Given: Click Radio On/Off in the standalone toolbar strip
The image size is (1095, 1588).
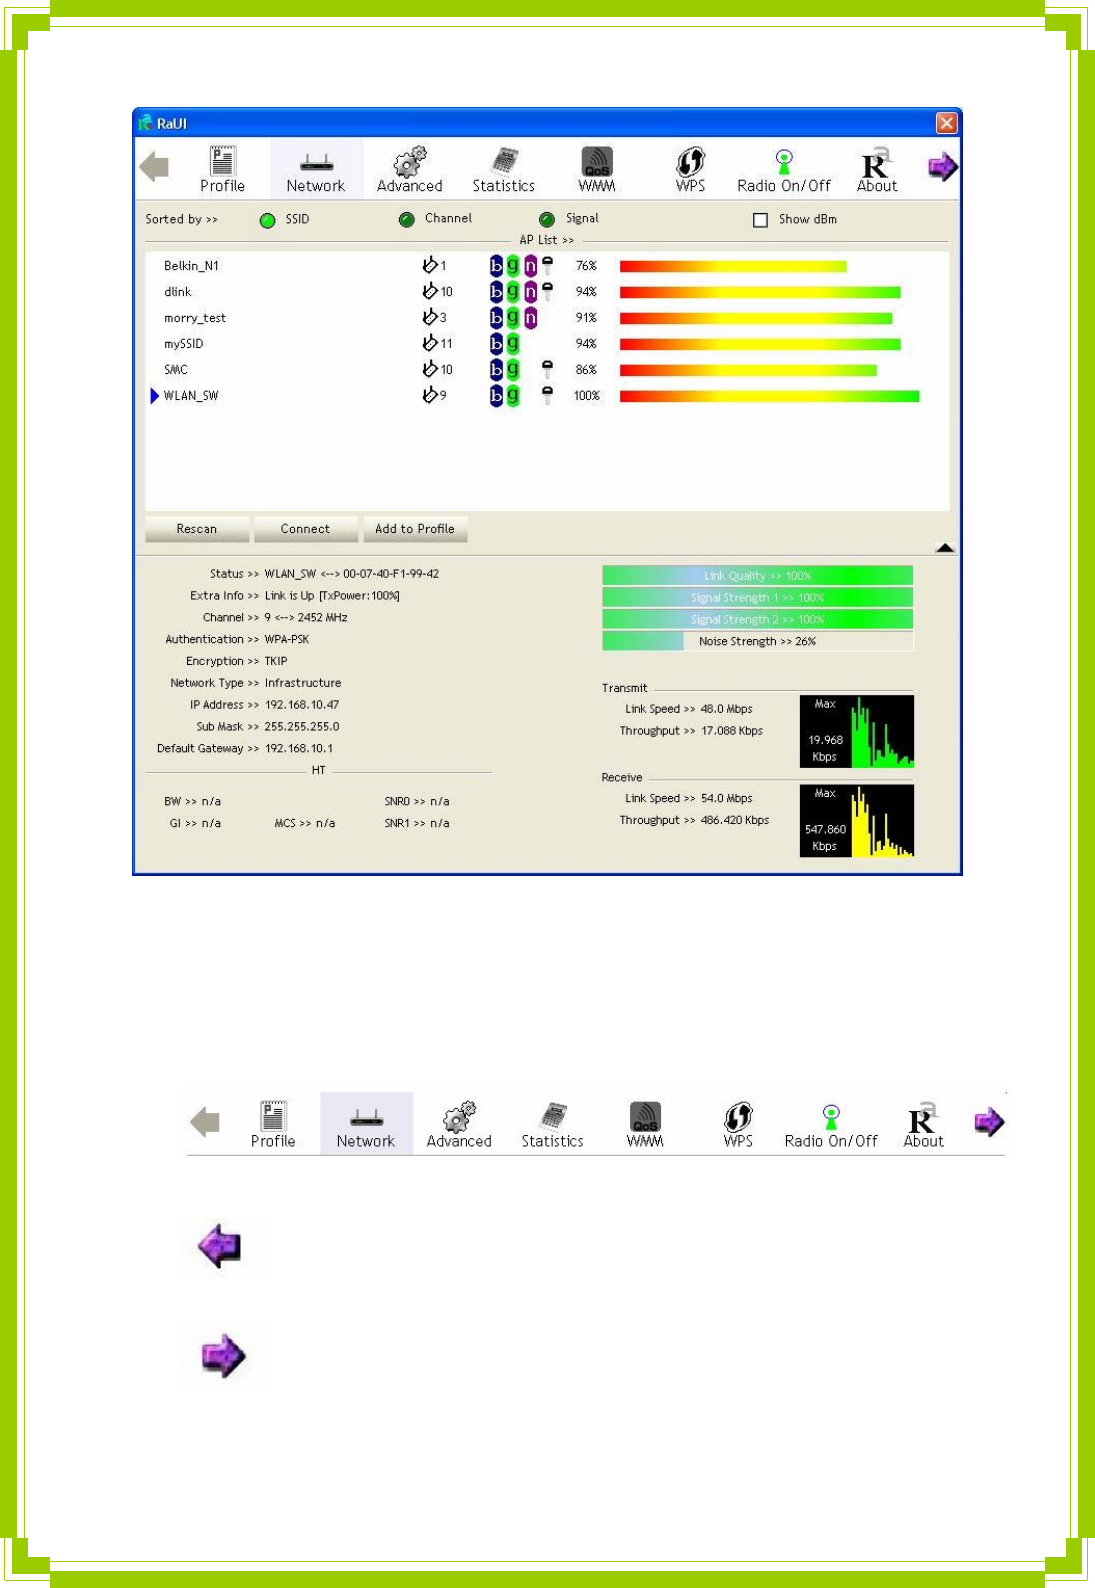Looking at the screenshot, I should coord(831,1124).
